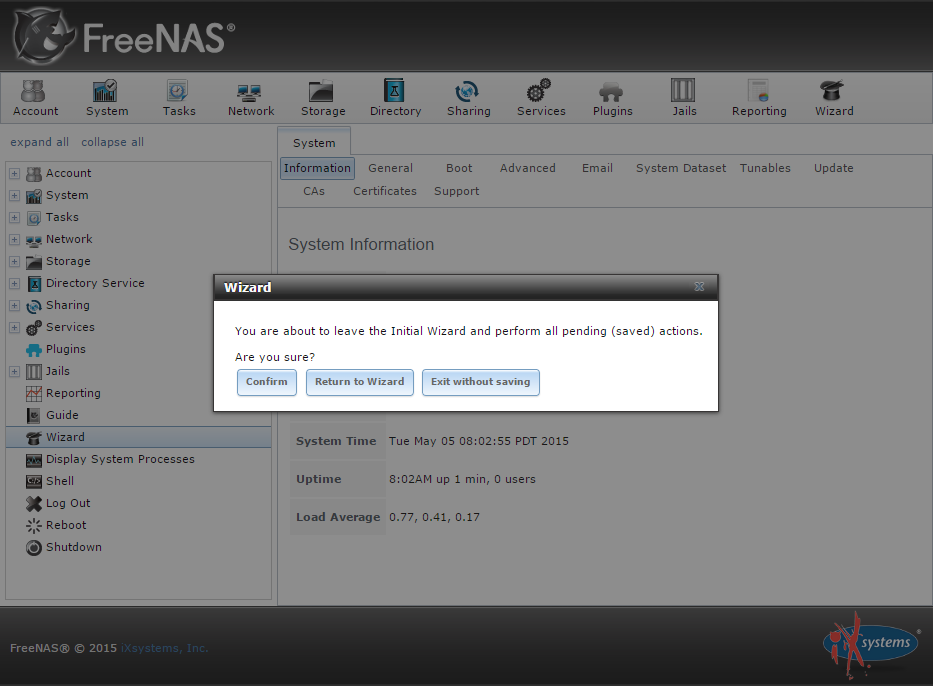Click the Guide book icon in the sidebar
Image resolution: width=933 pixels, height=686 pixels.
pyautogui.click(x=34, y=415)
